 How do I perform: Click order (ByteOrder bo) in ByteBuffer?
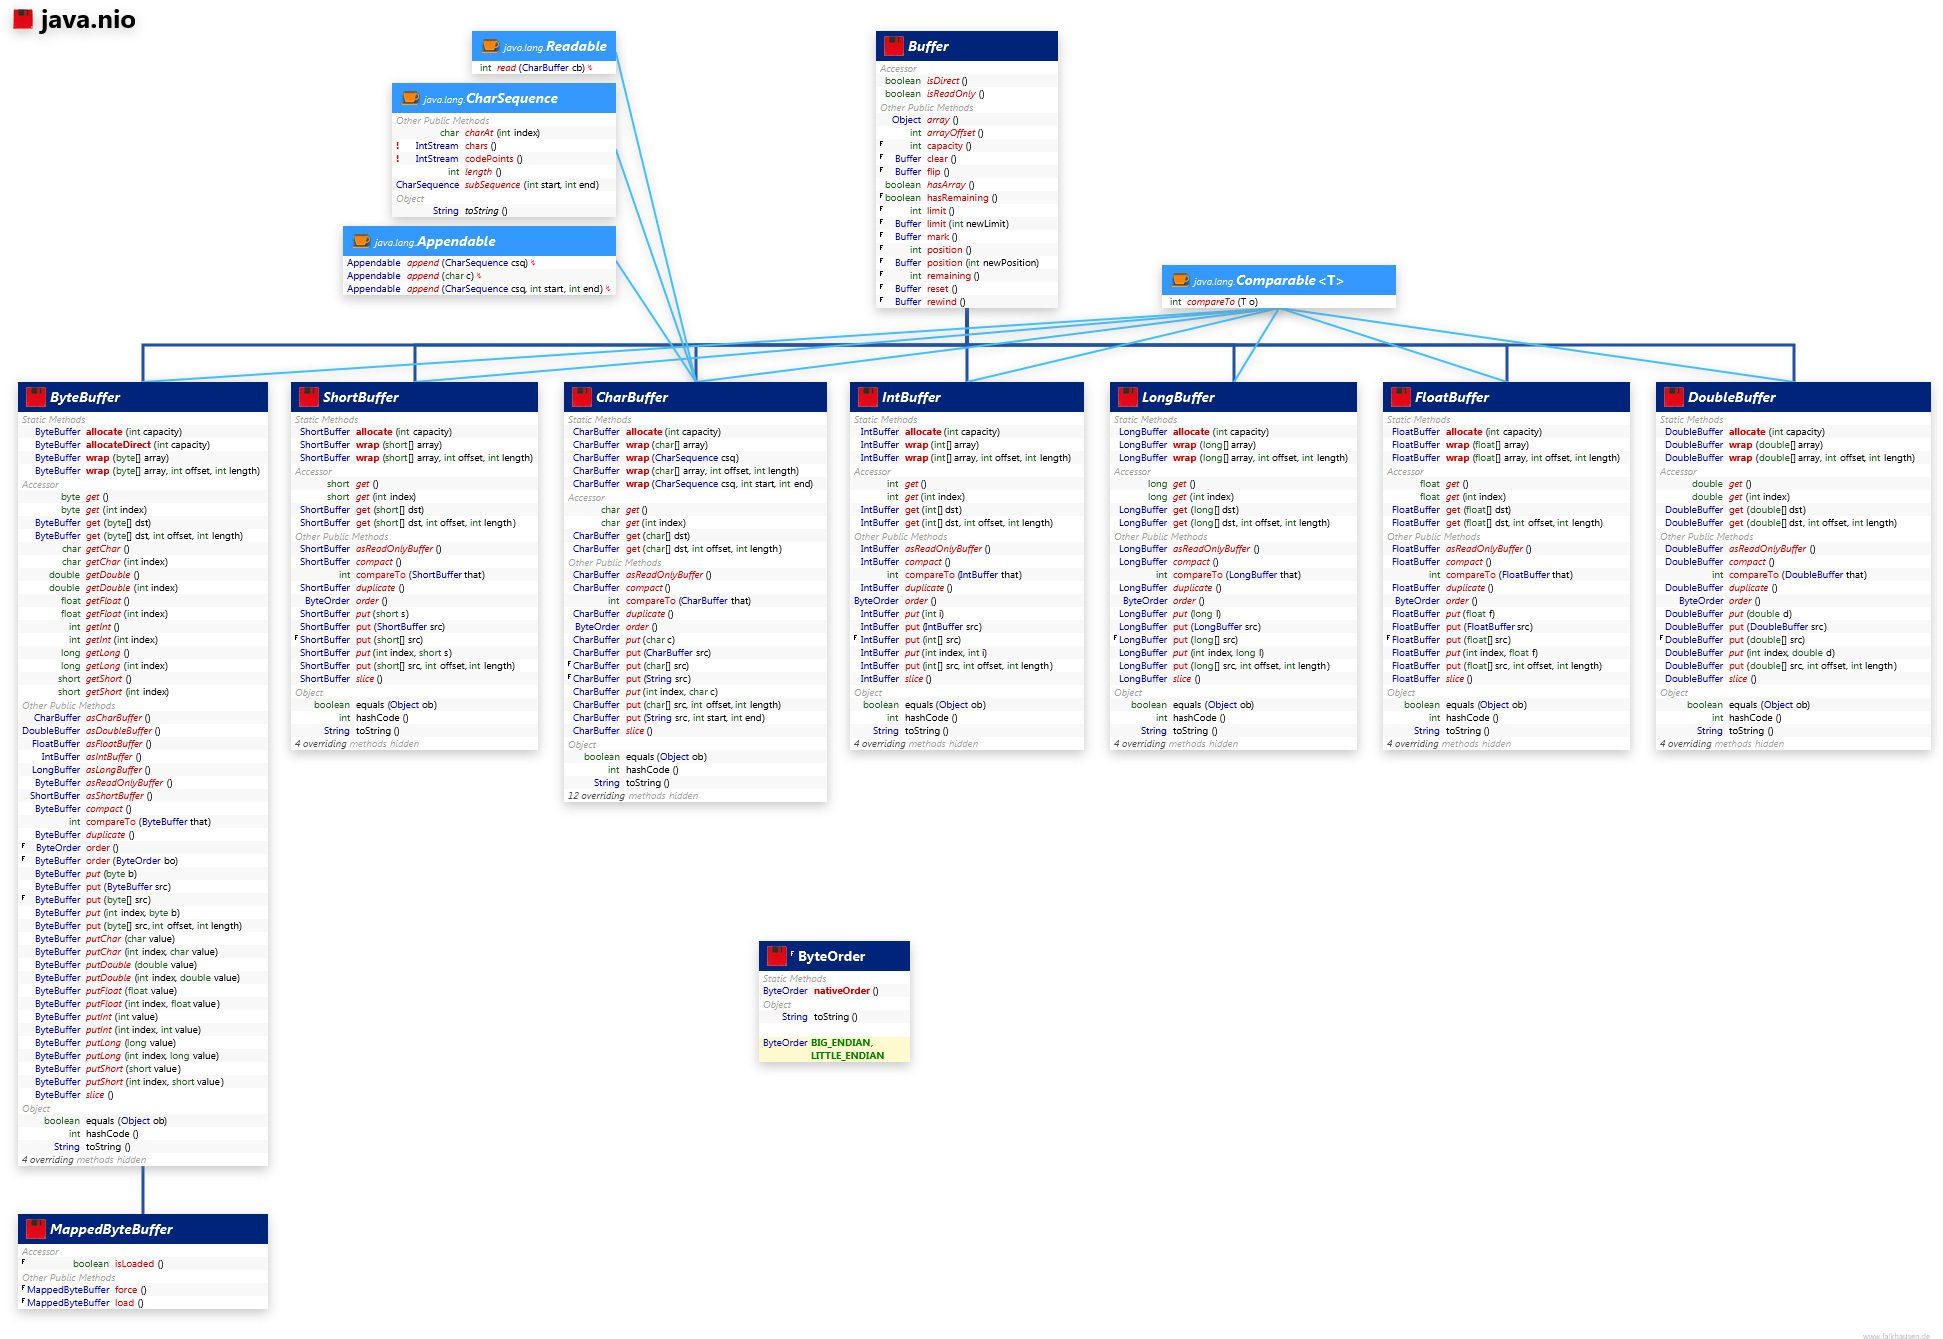click(x=132, y=861)
